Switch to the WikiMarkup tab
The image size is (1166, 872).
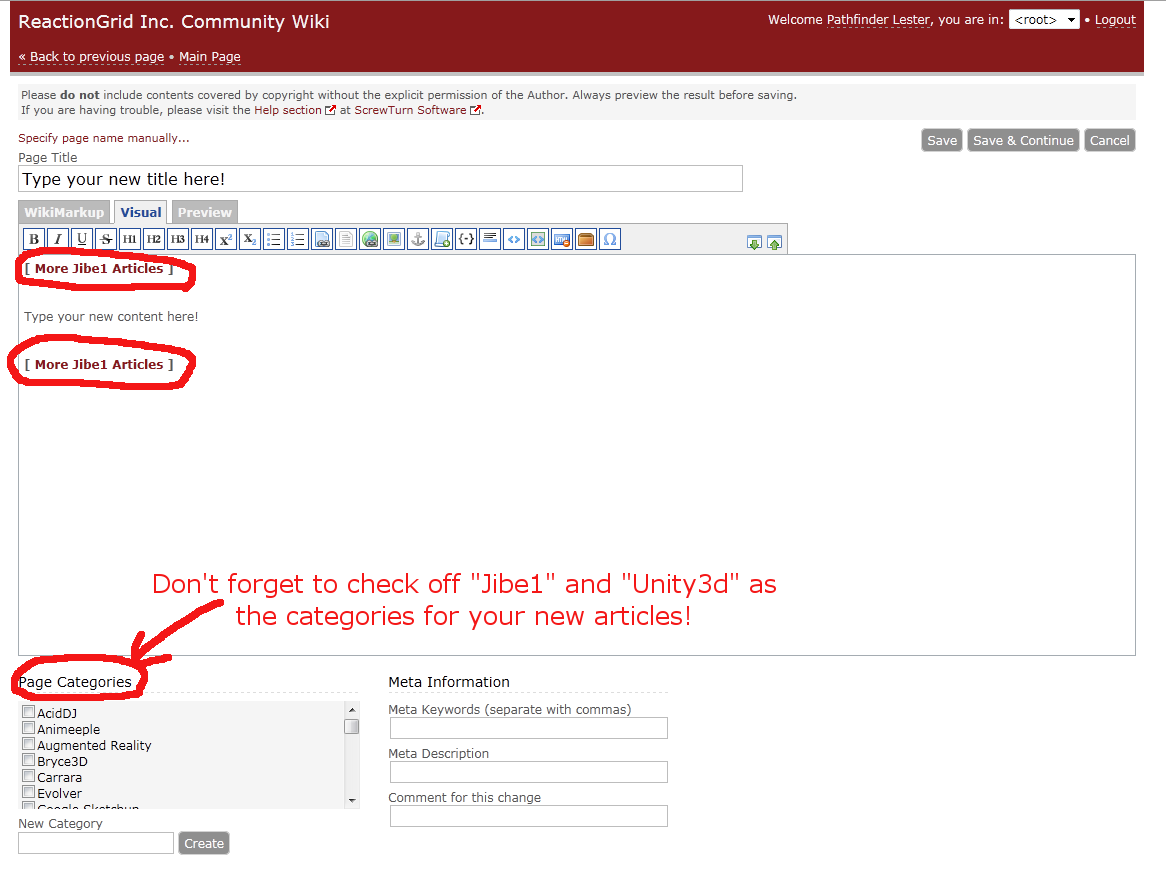[x=64, y=212]
